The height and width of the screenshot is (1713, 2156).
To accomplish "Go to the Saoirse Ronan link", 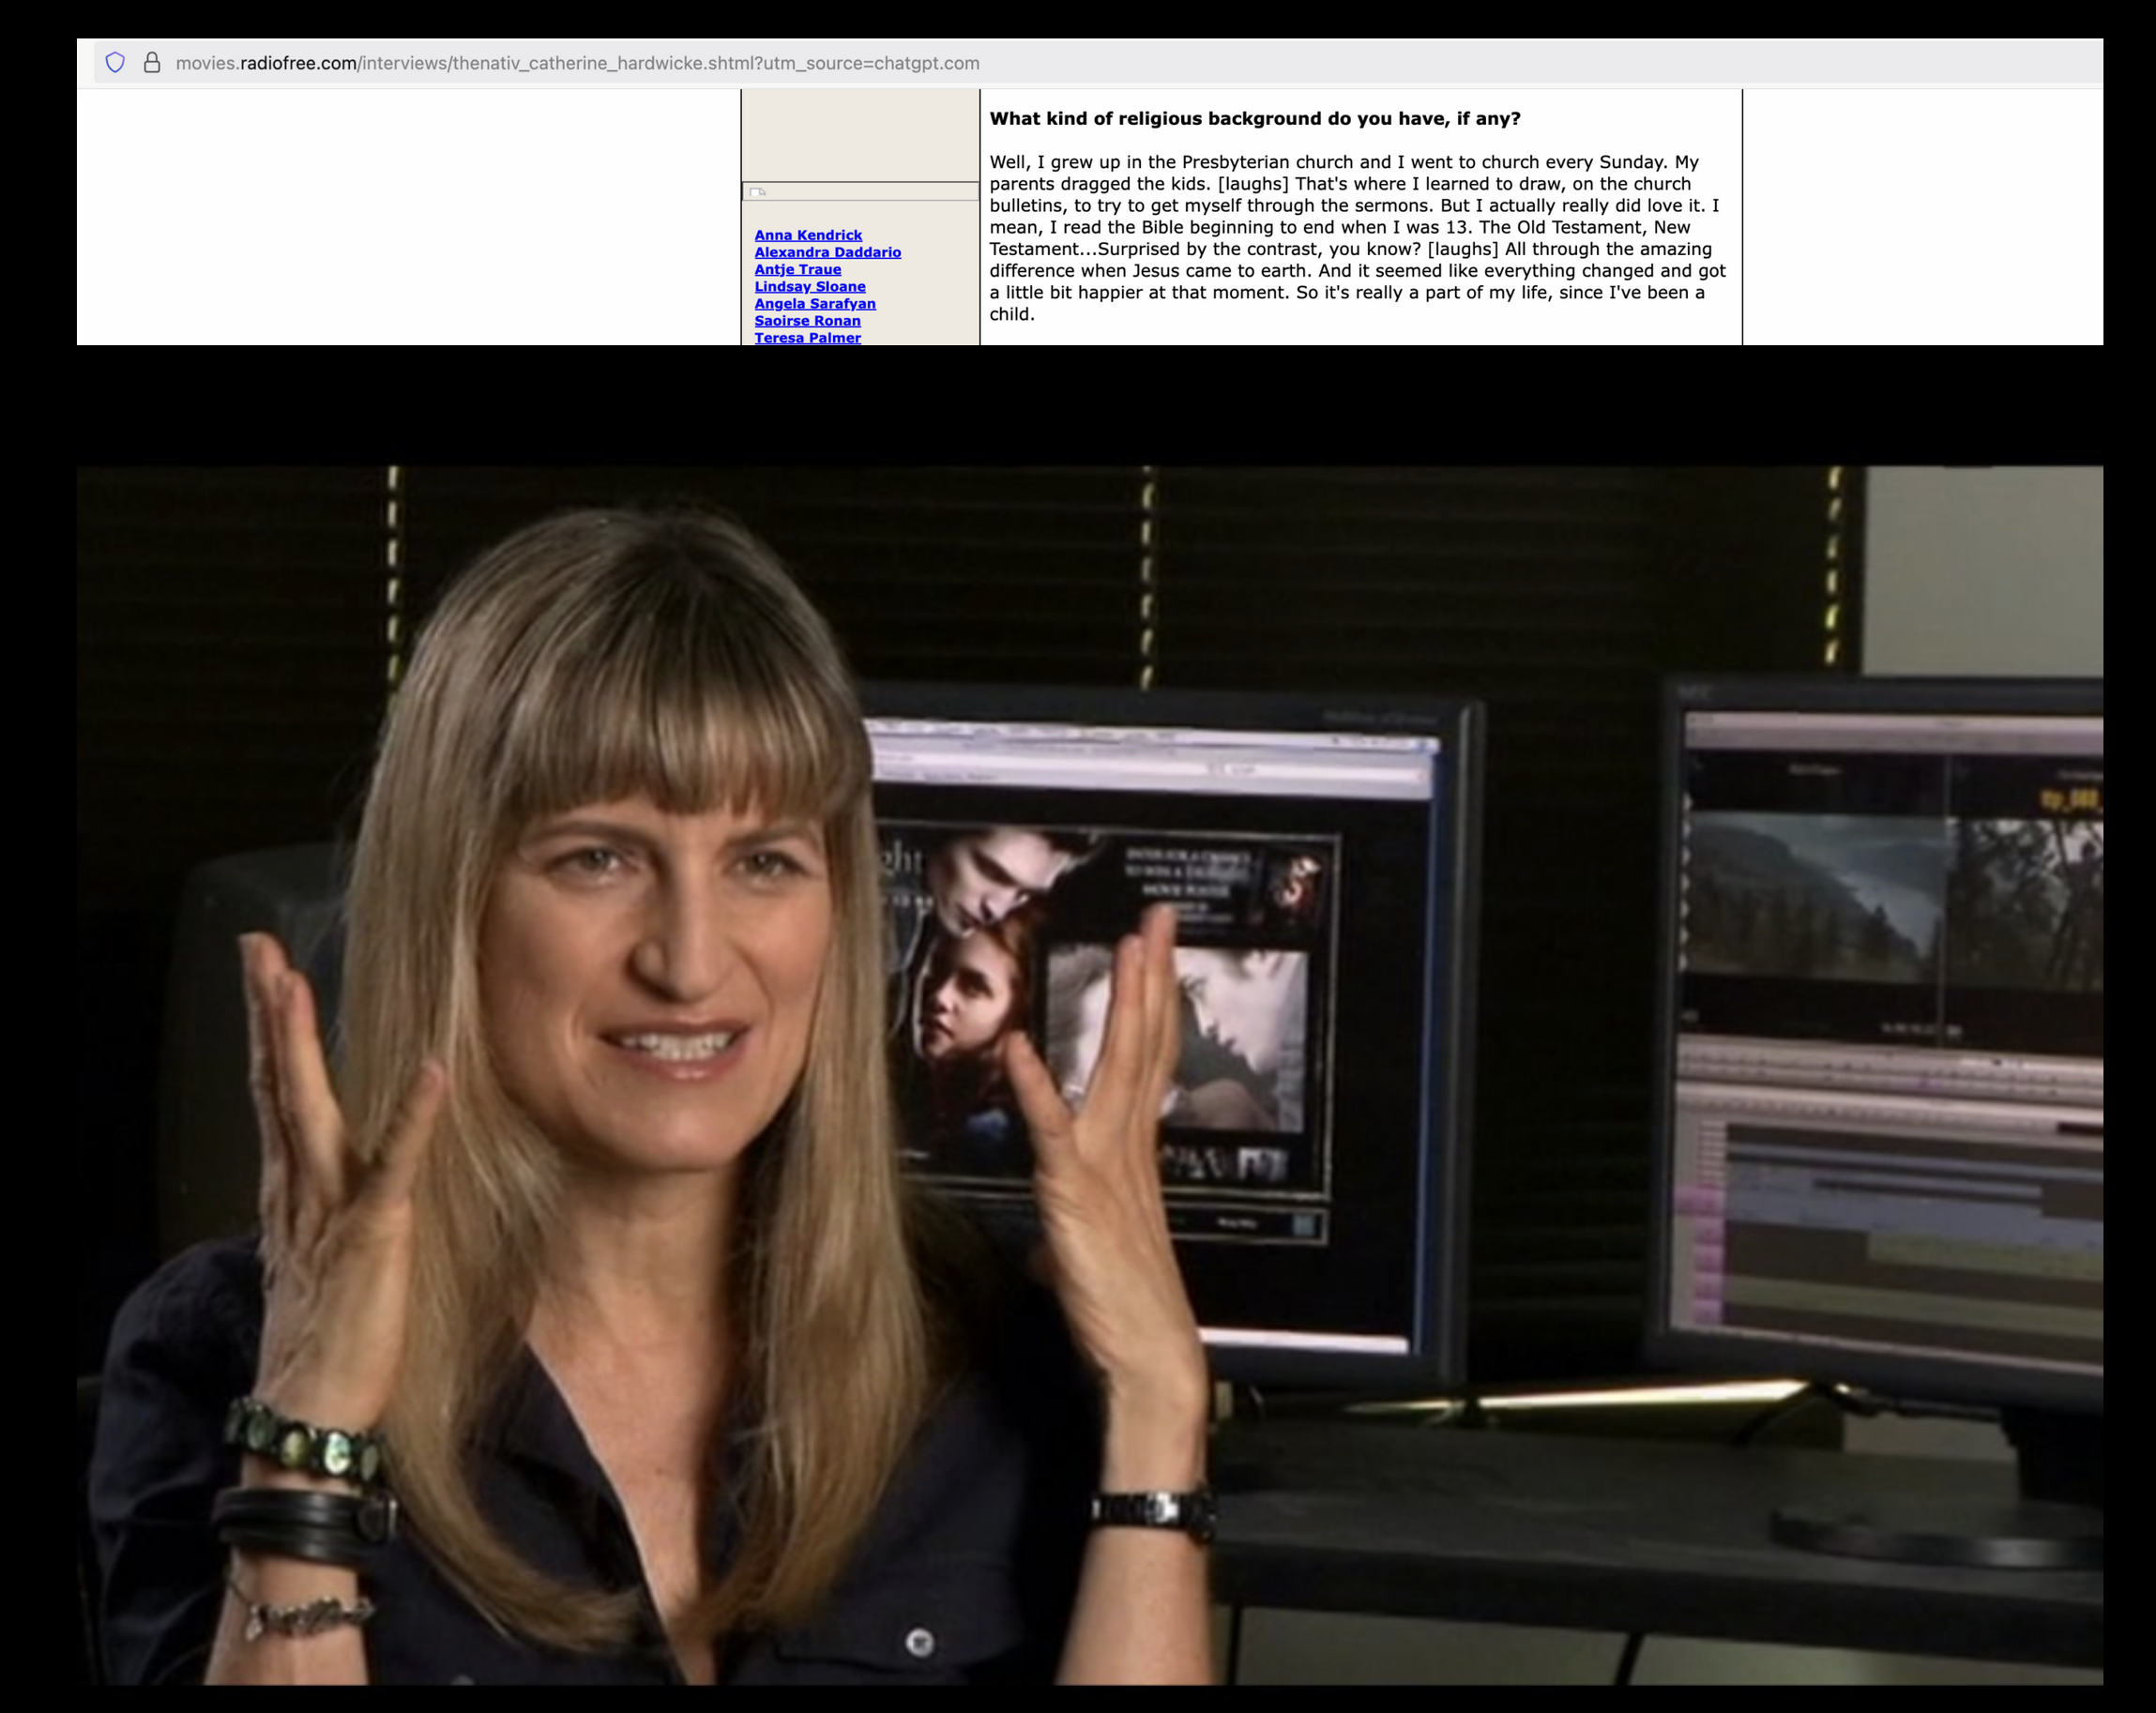I will 806,320.
